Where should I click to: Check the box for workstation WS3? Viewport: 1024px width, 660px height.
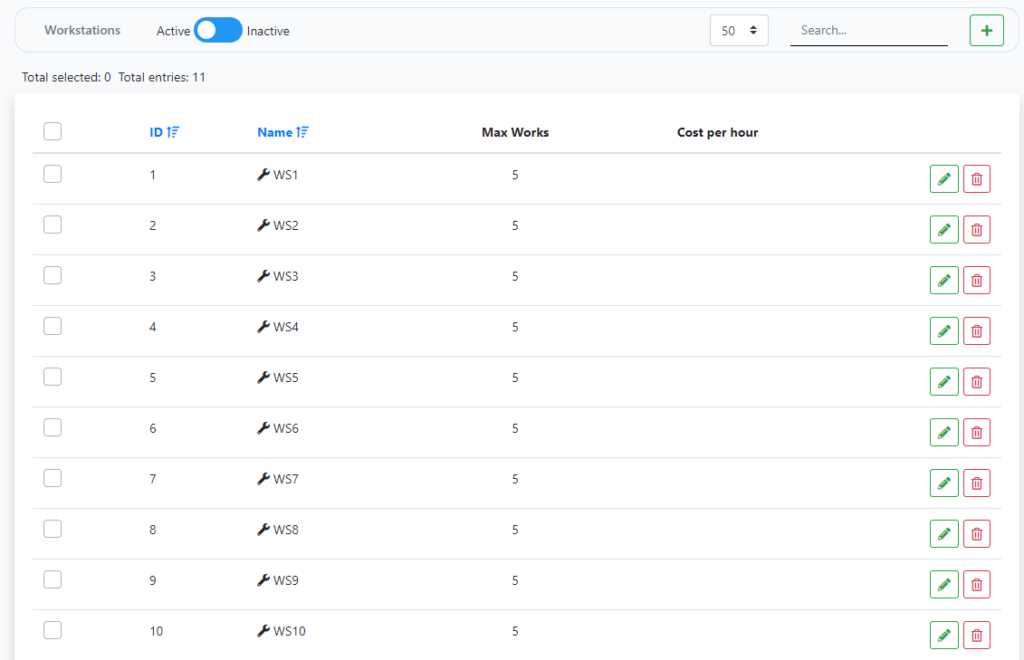(53, 275)
